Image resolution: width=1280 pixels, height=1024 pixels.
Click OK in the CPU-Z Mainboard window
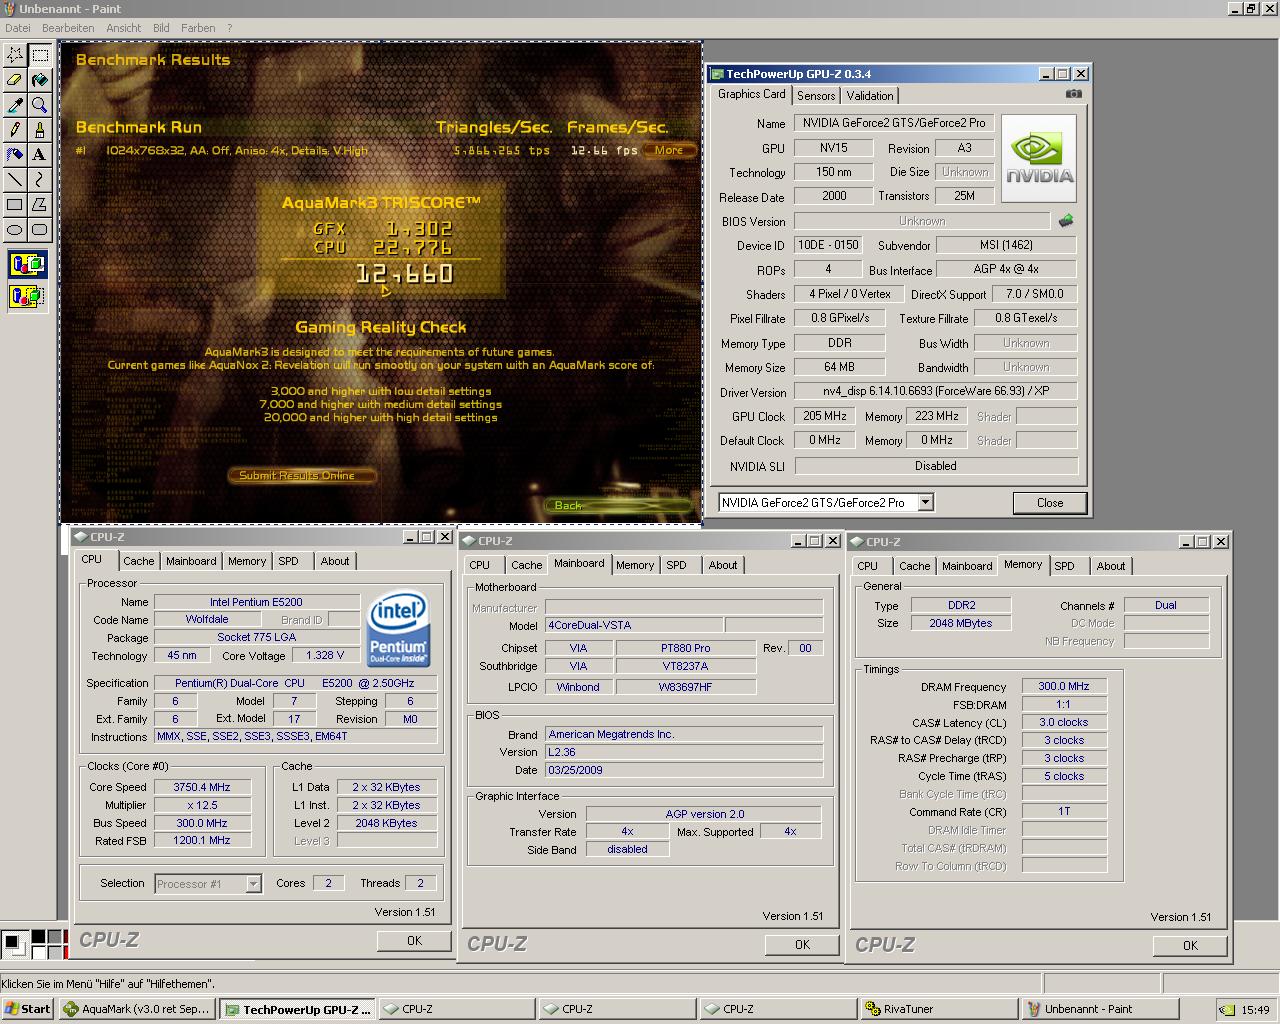coord(802,944)
